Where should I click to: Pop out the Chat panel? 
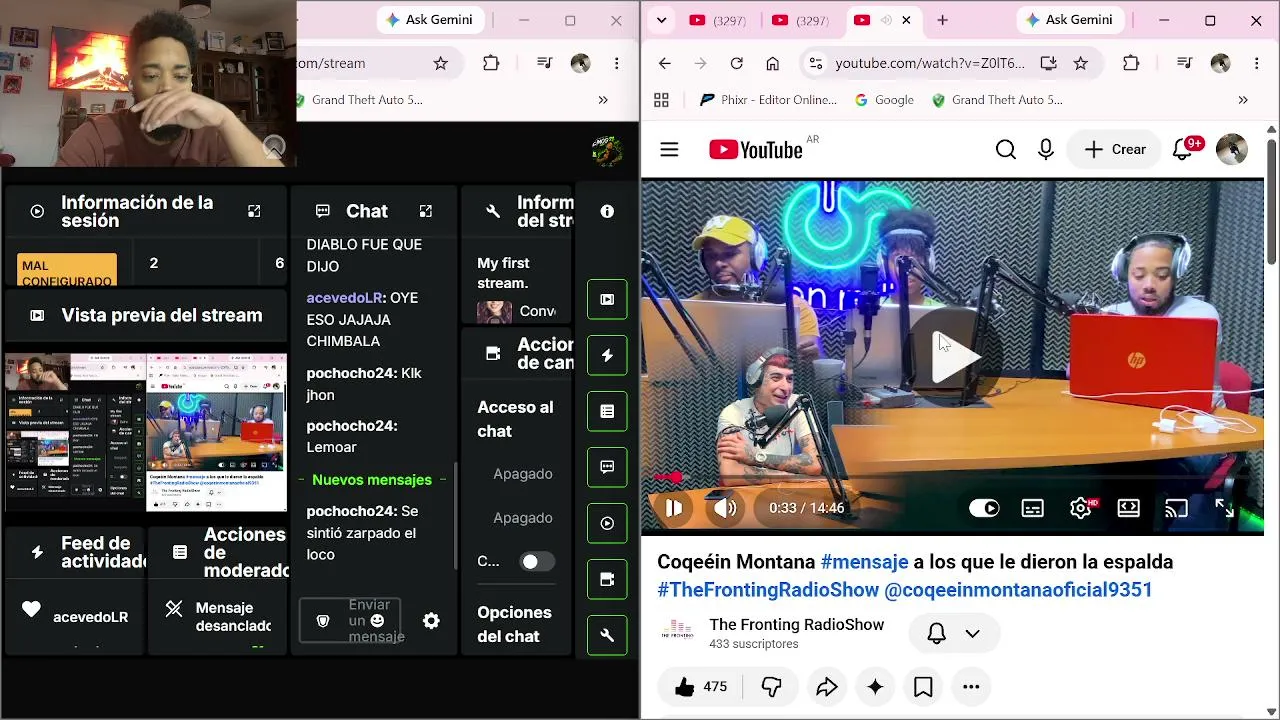coord(426,211)
